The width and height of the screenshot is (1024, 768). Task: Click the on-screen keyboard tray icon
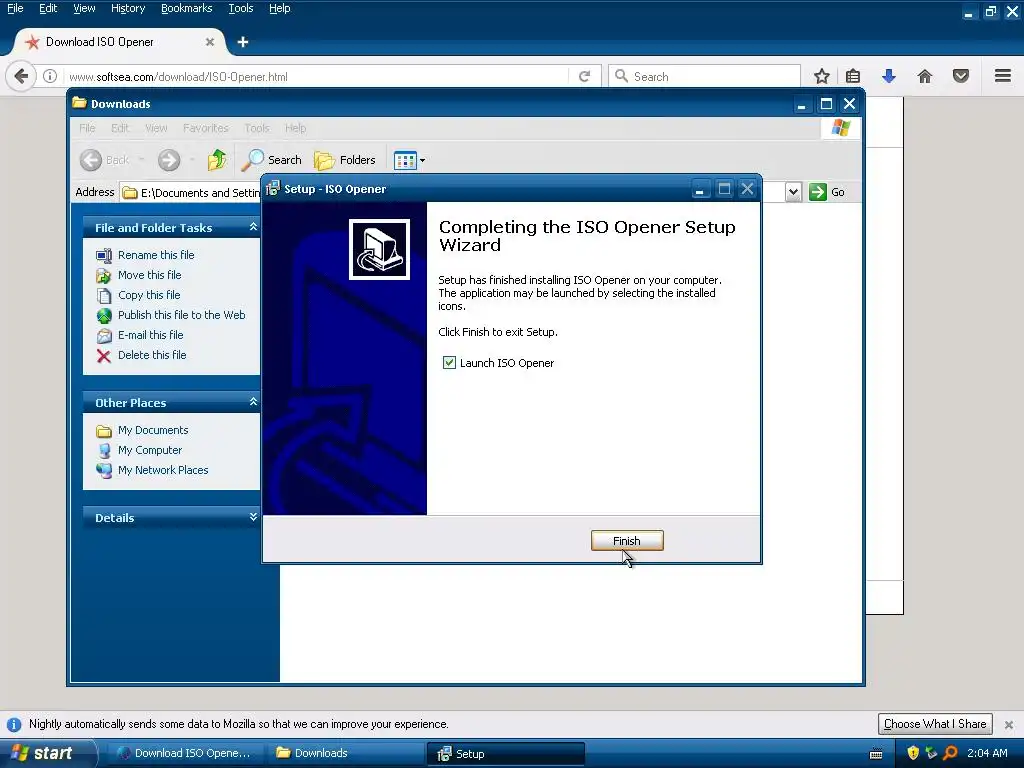point(876,754)
